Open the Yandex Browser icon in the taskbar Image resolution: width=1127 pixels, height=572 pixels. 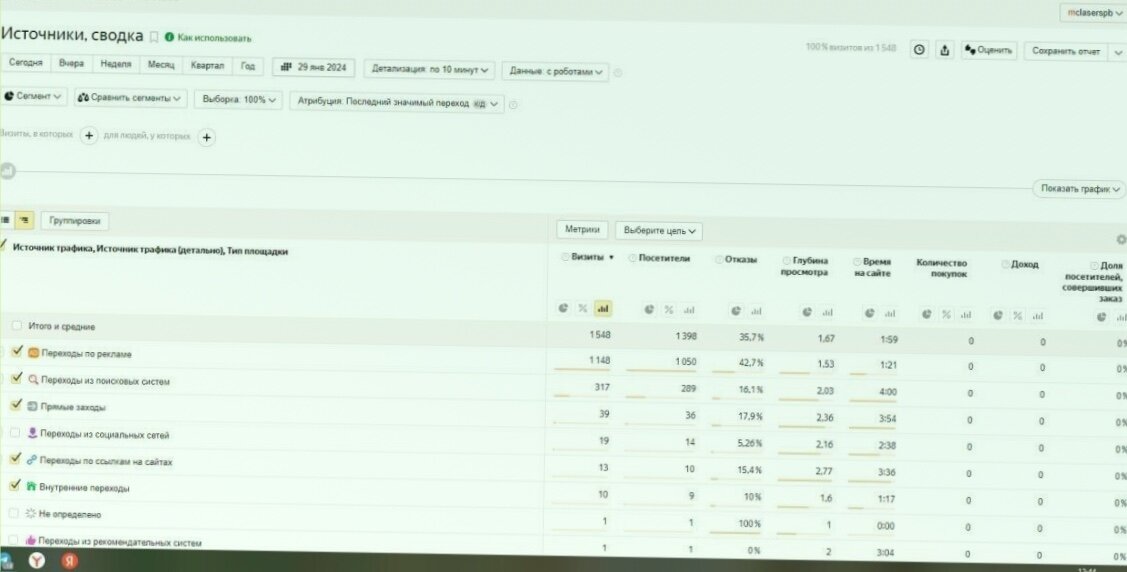[37, 561]
